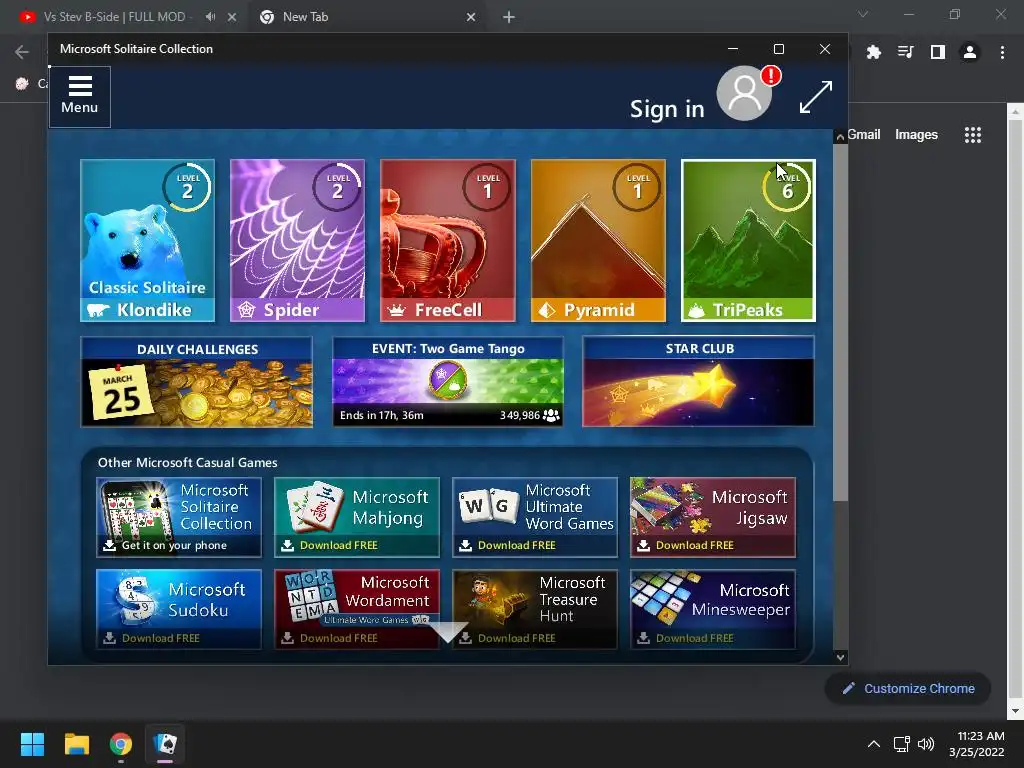Download Microsoft Mahjong free
The height and width of the screenshot is (768, 1024).
click(357, 517)
